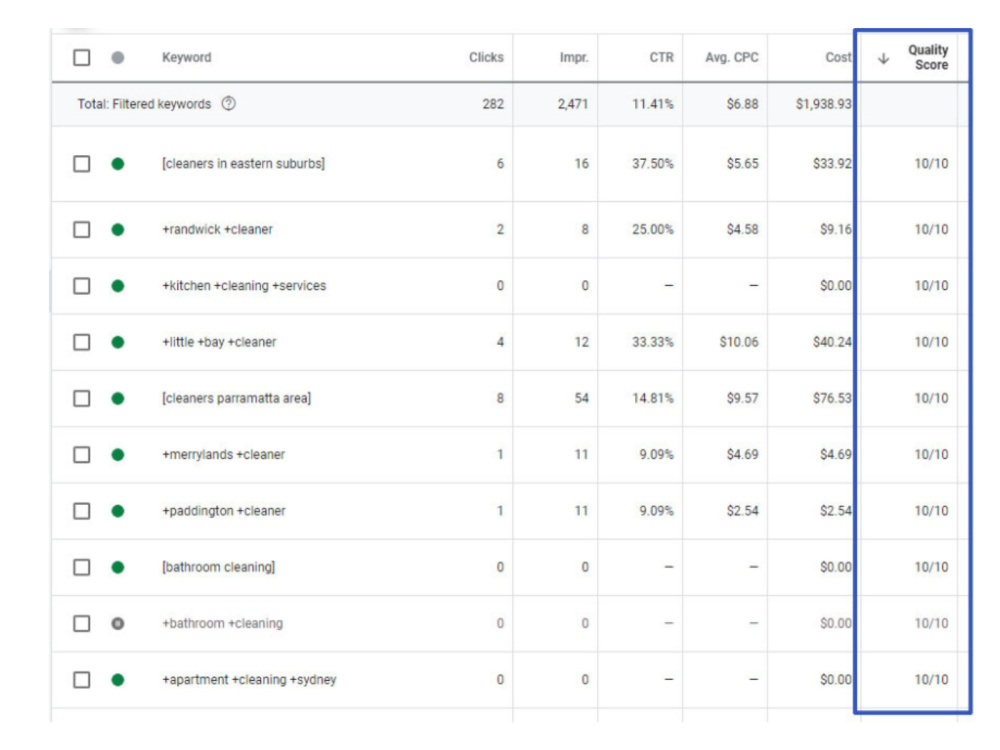Screen dimensions: 1000x750
Task: Sort by the Impr. column header
Action: pos(574,57)
